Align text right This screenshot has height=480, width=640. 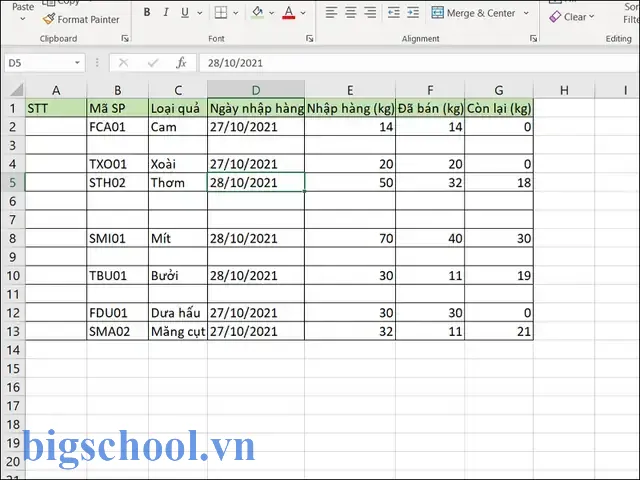(x=370, y=13)
